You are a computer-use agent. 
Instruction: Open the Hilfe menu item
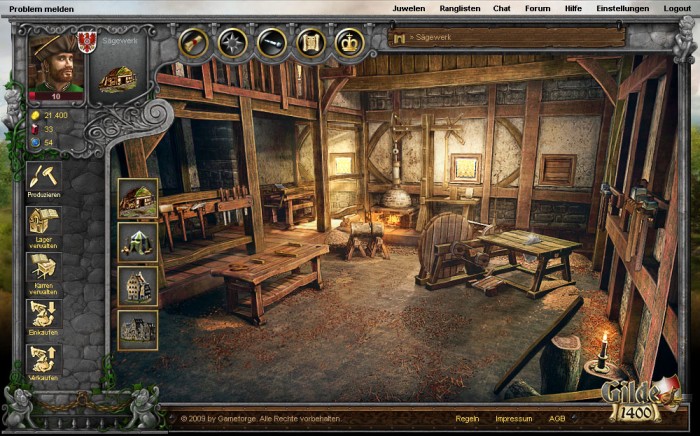pyautogui.click(x=573, y=8)
